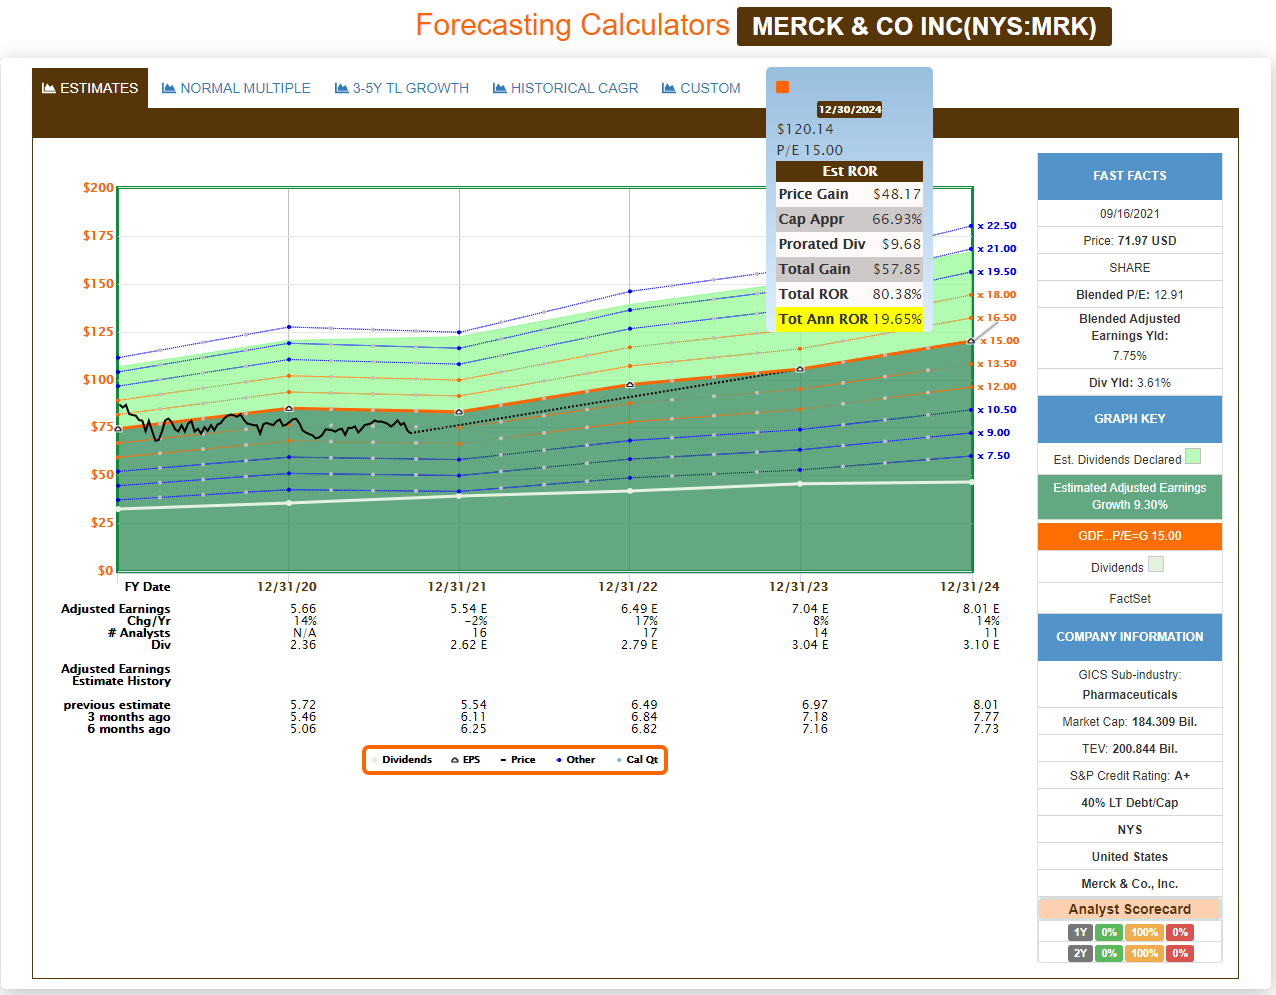Click the MERCK & CO INC ticker button

[923, 26]
